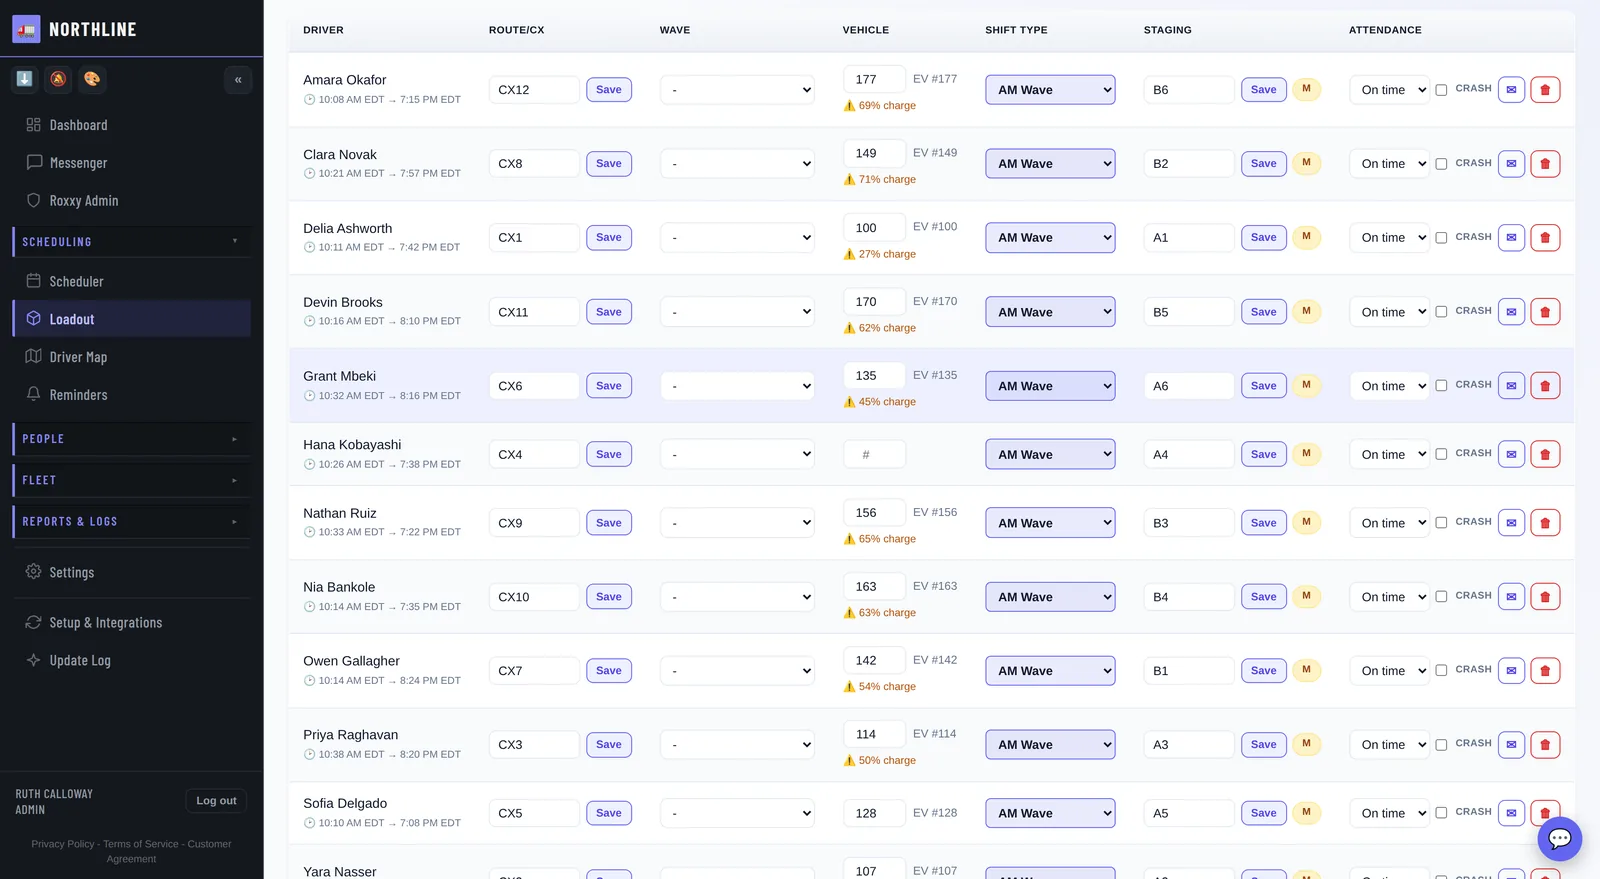This screenshot has width=1600, height=879.
Task: Open the Terms of Service link
Action: click(x=141, y=844)
